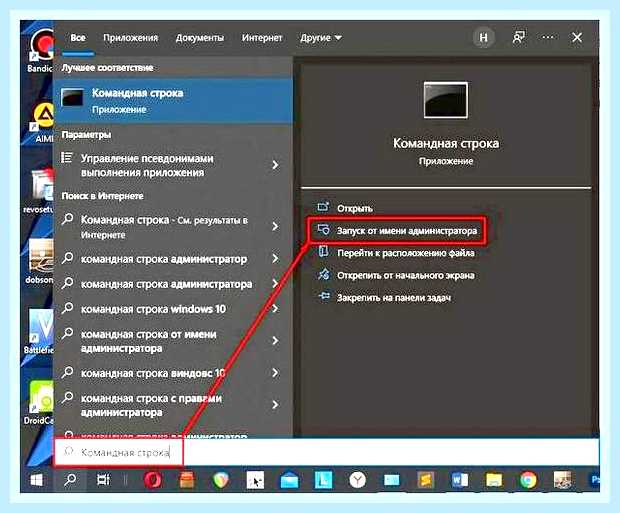Close the search panel with X

pos(577,38)
